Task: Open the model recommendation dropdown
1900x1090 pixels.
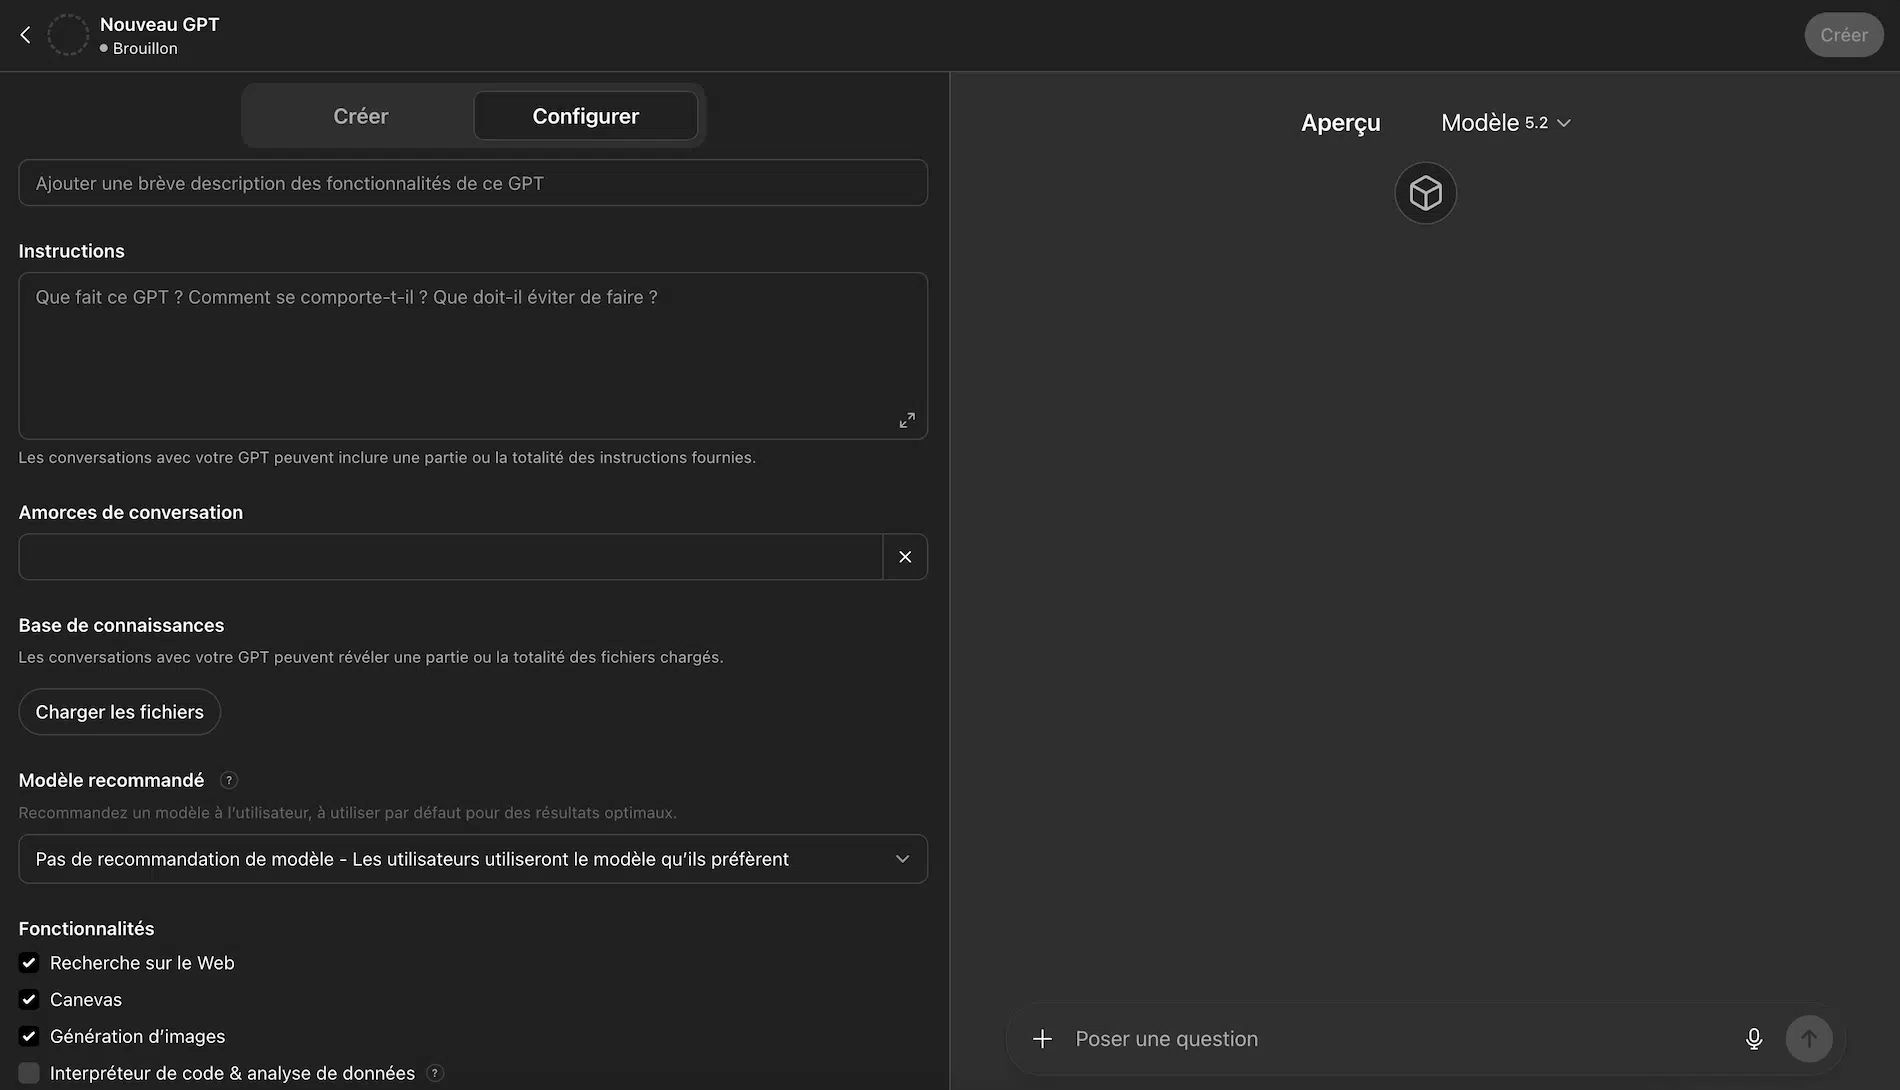Action: pos(473,858)
